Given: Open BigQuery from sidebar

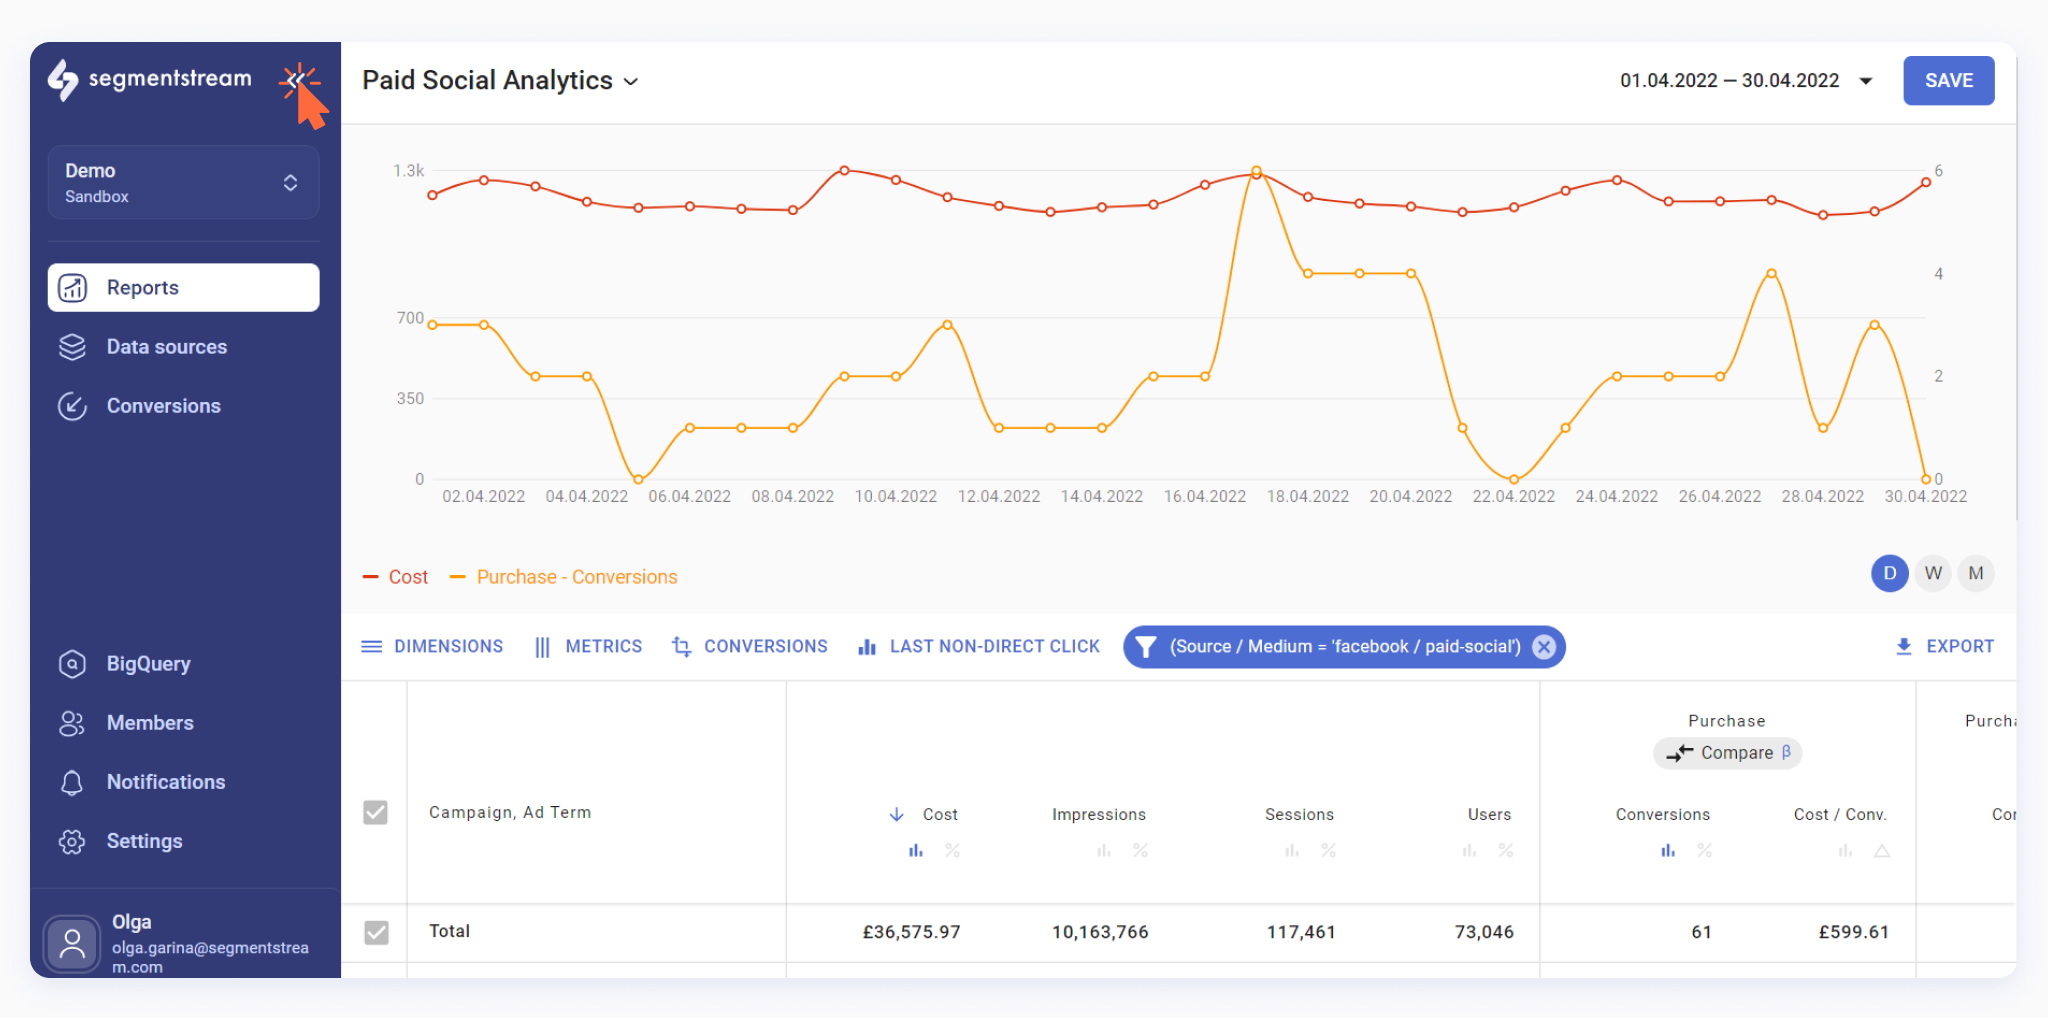Looking at the screenshot, I should tap(148, 664).
